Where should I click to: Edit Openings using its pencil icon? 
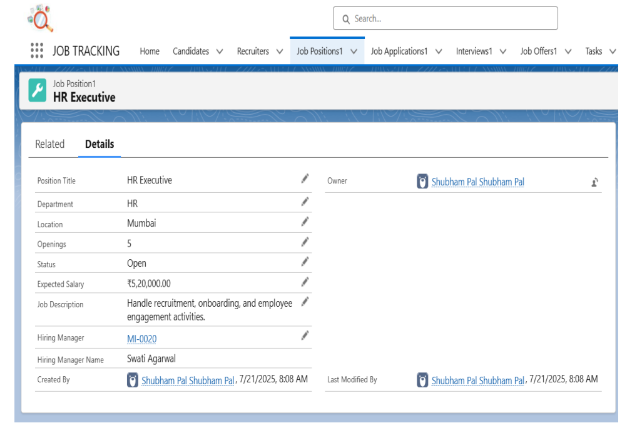(305, 242)
